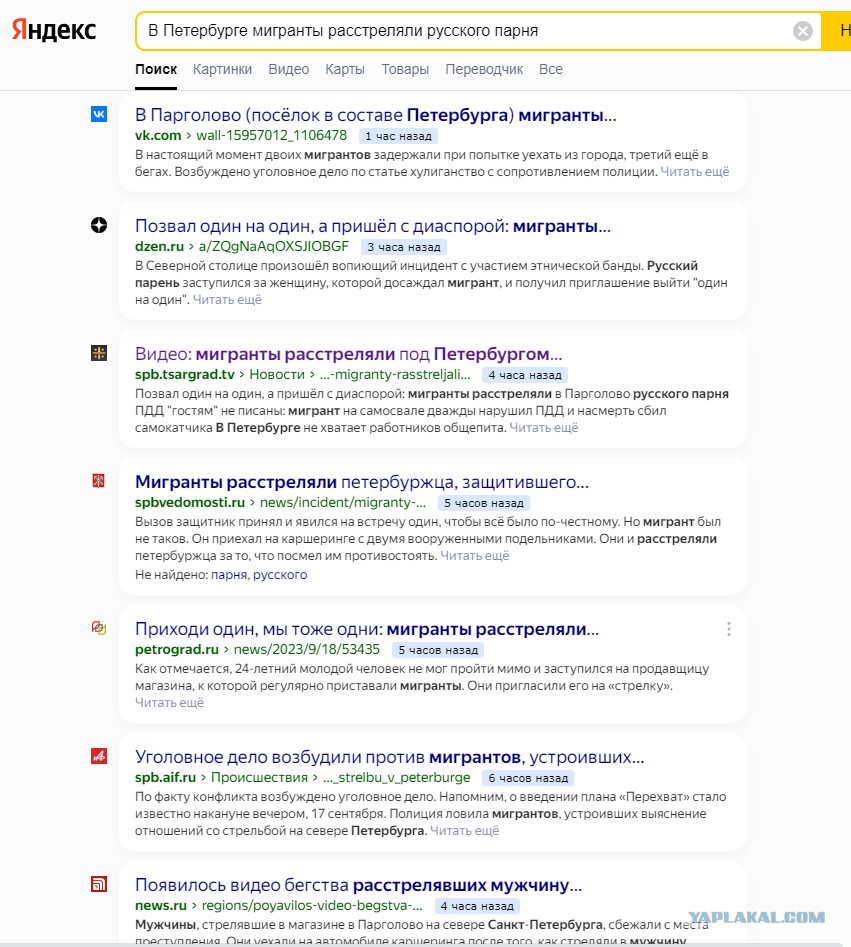The height and width of the screenshot is (947, 851).
Task: Click the 'парня' not-found word link
Action: 229,575
